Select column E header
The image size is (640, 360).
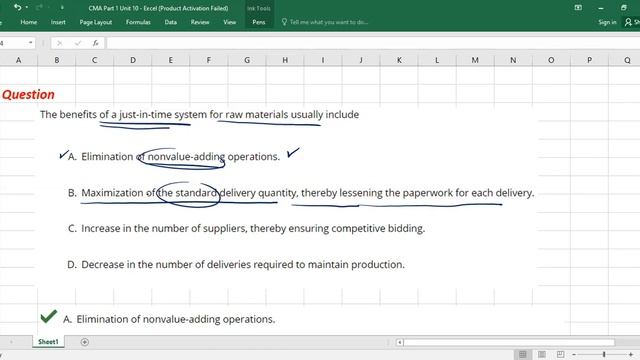(x=171, y=60)
